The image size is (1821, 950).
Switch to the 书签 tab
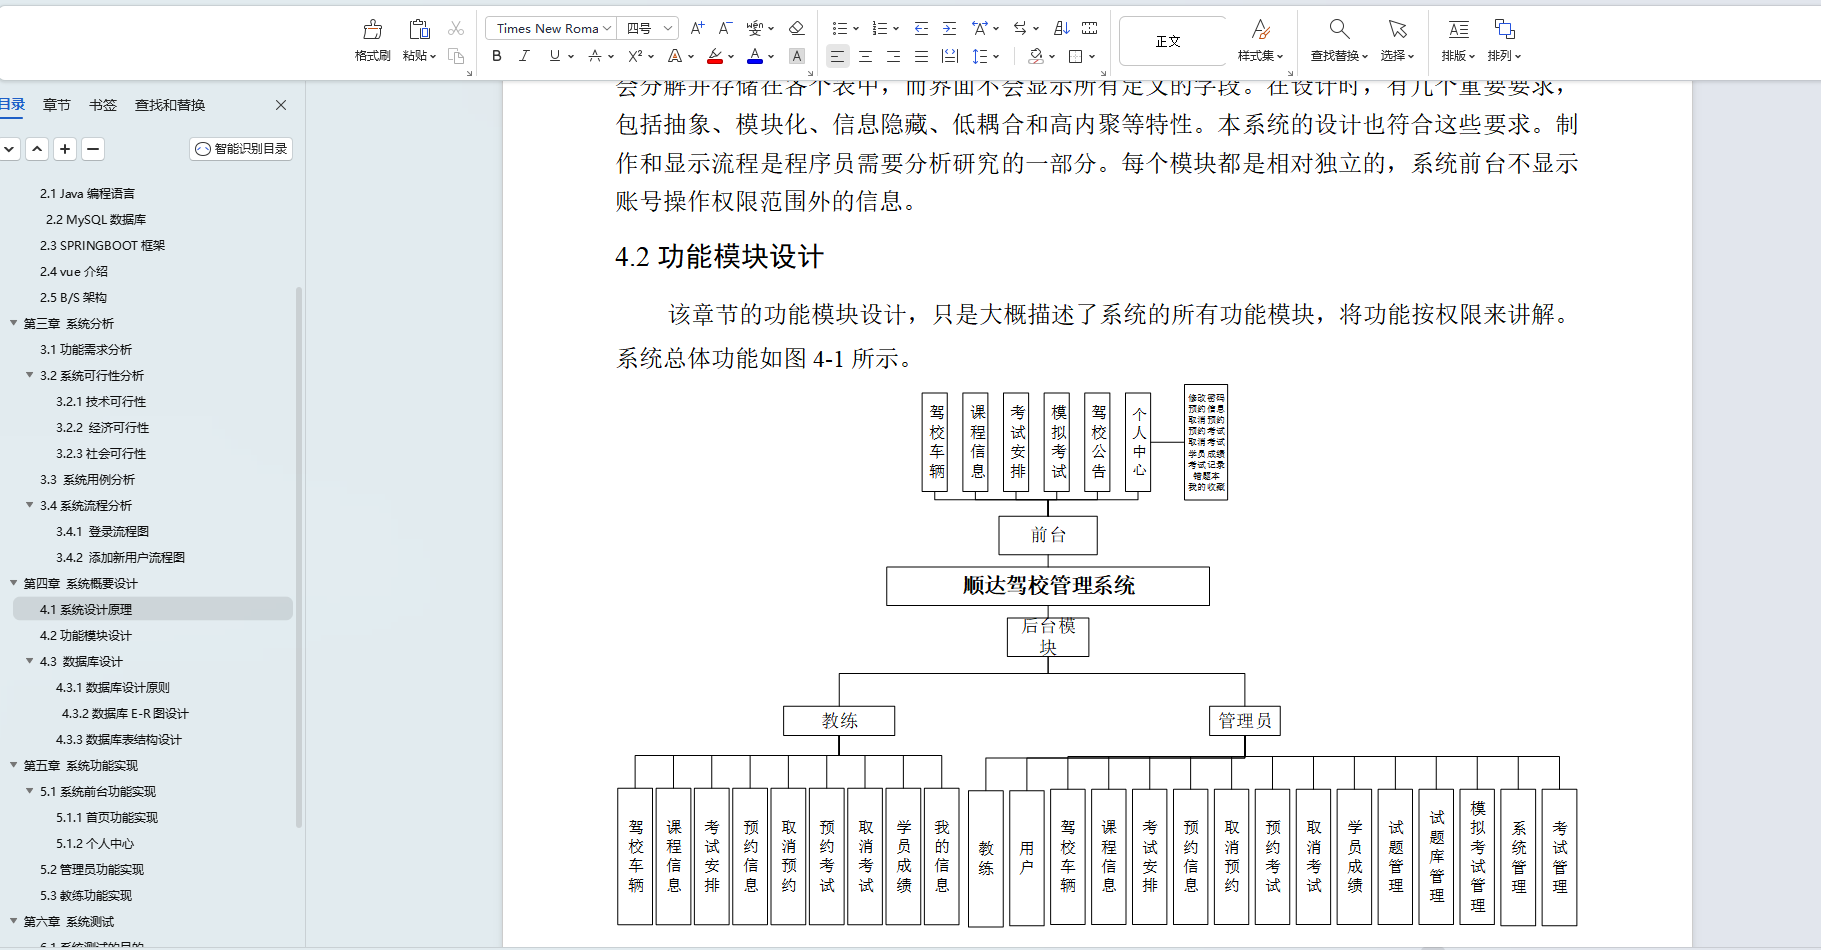point(103,105)
